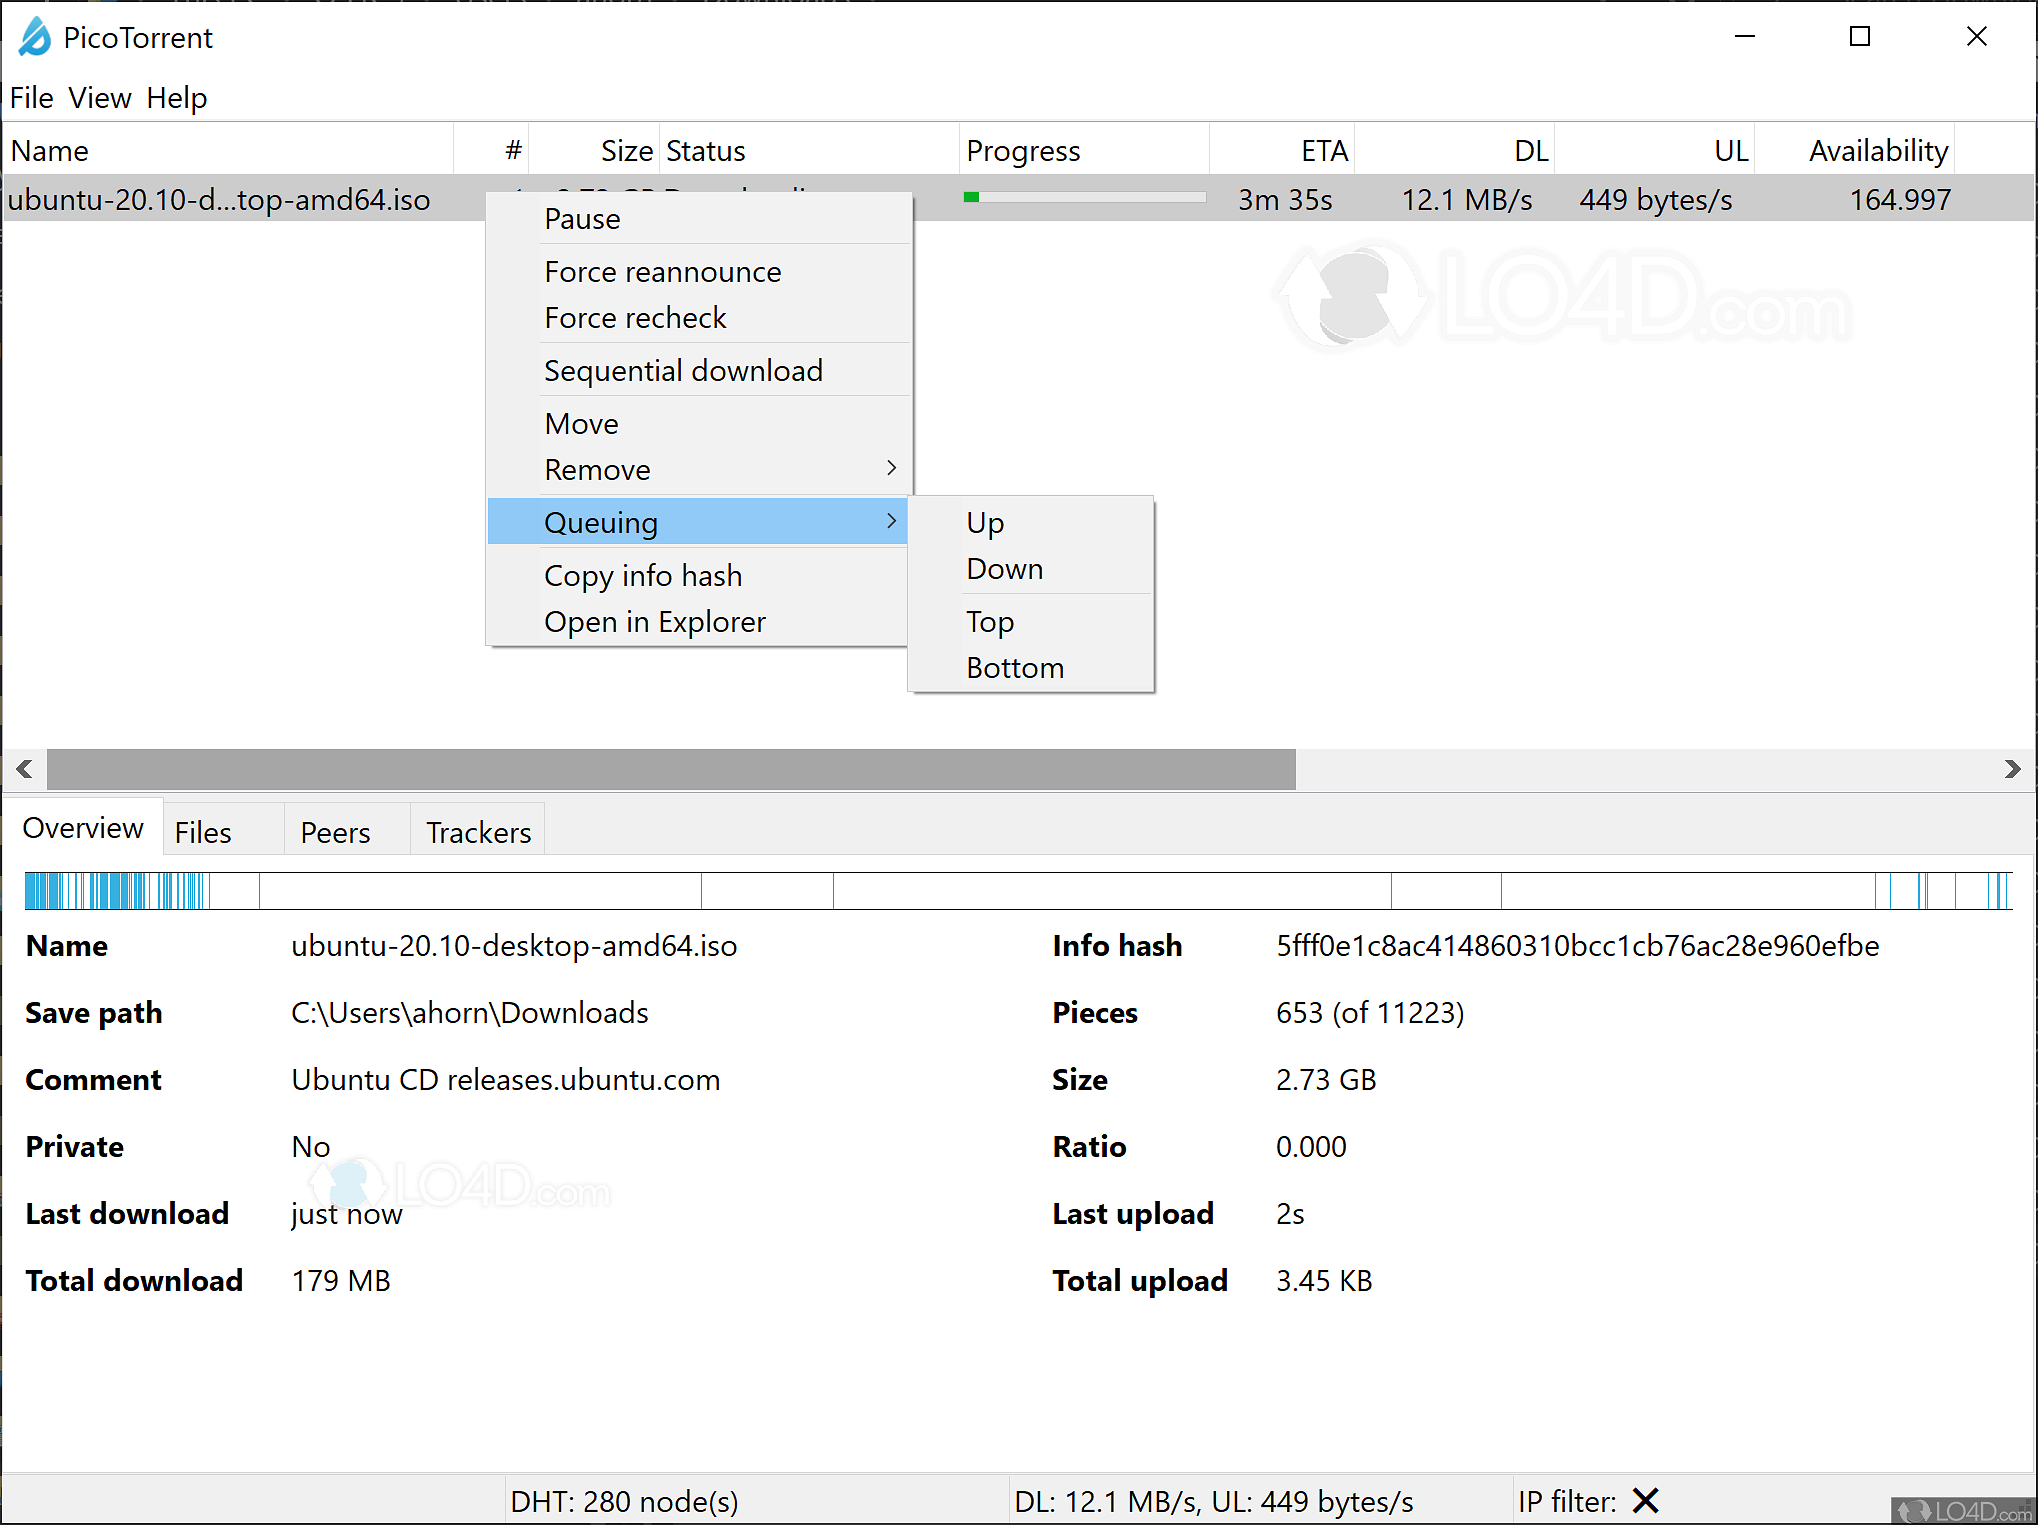Open the View menu
2038x1525 pixels.
[99, 97]
